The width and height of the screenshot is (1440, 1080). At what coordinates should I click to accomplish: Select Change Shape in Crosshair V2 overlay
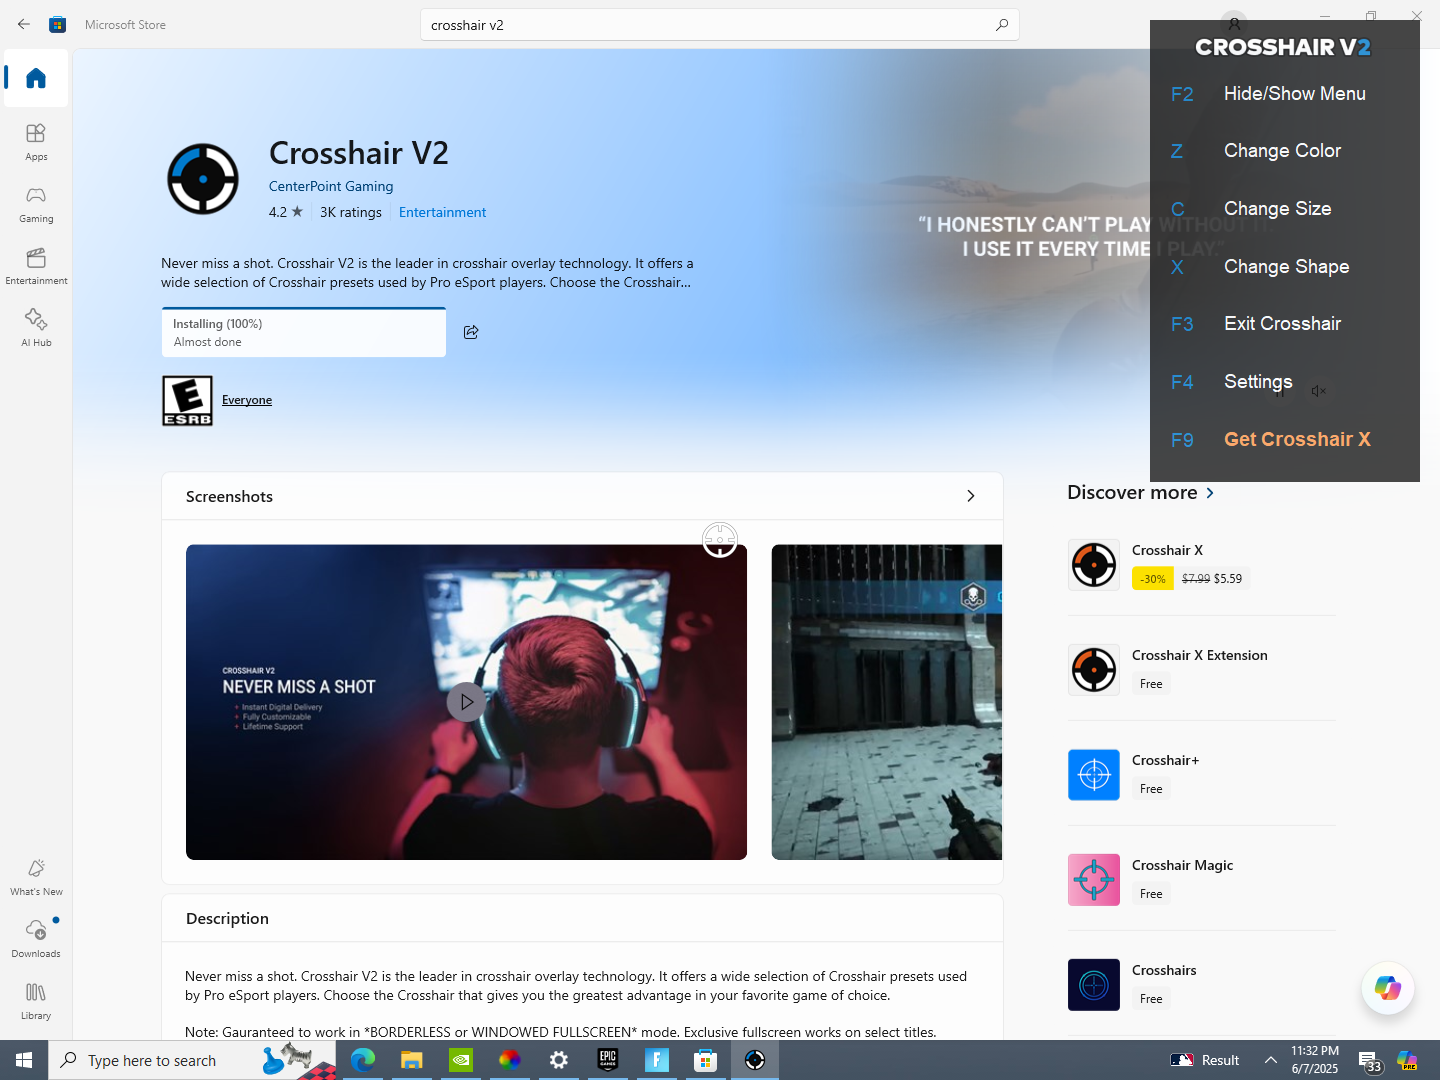tap(1286, 267)
